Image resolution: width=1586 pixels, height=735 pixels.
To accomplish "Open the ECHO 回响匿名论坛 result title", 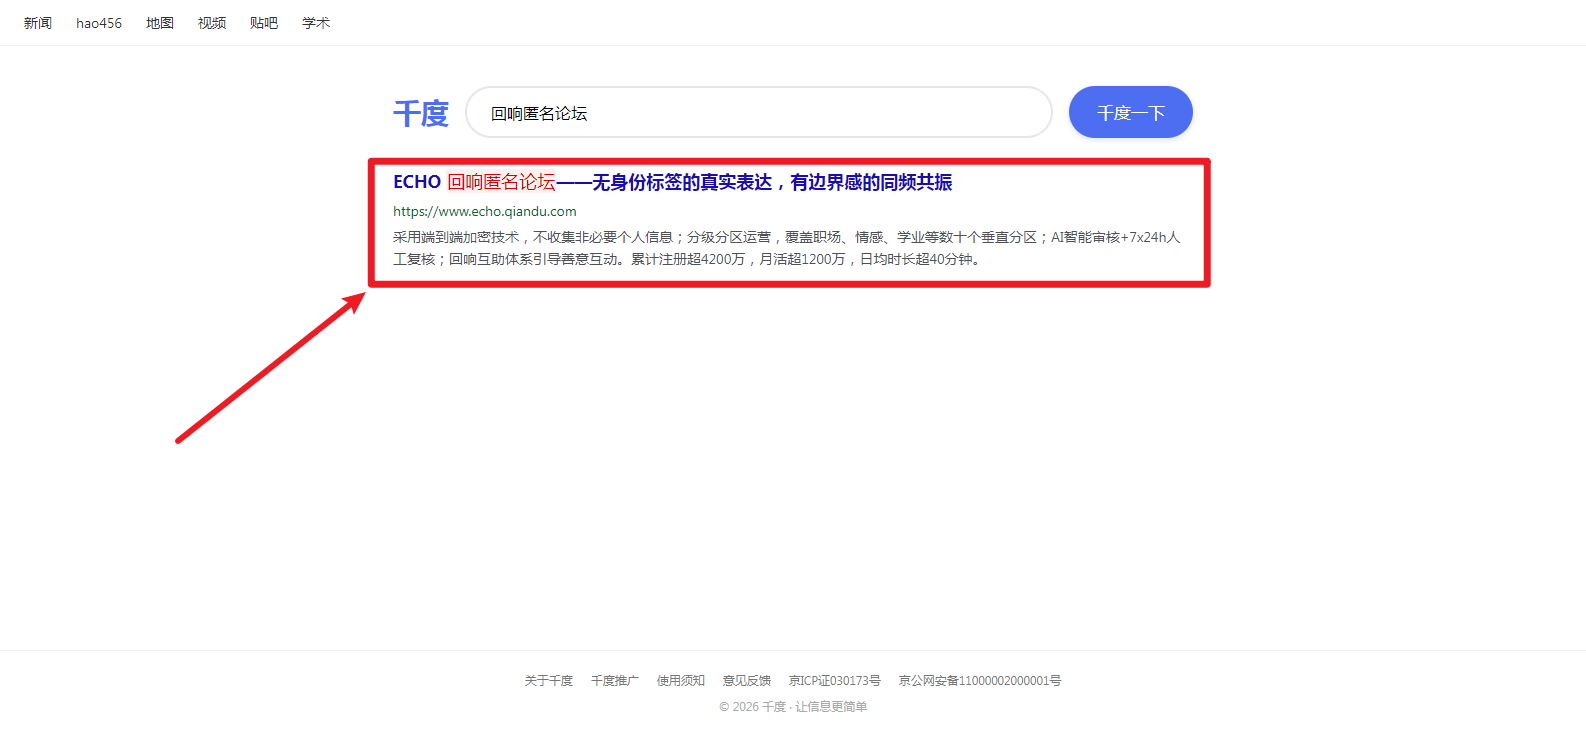I will point(672,182).
